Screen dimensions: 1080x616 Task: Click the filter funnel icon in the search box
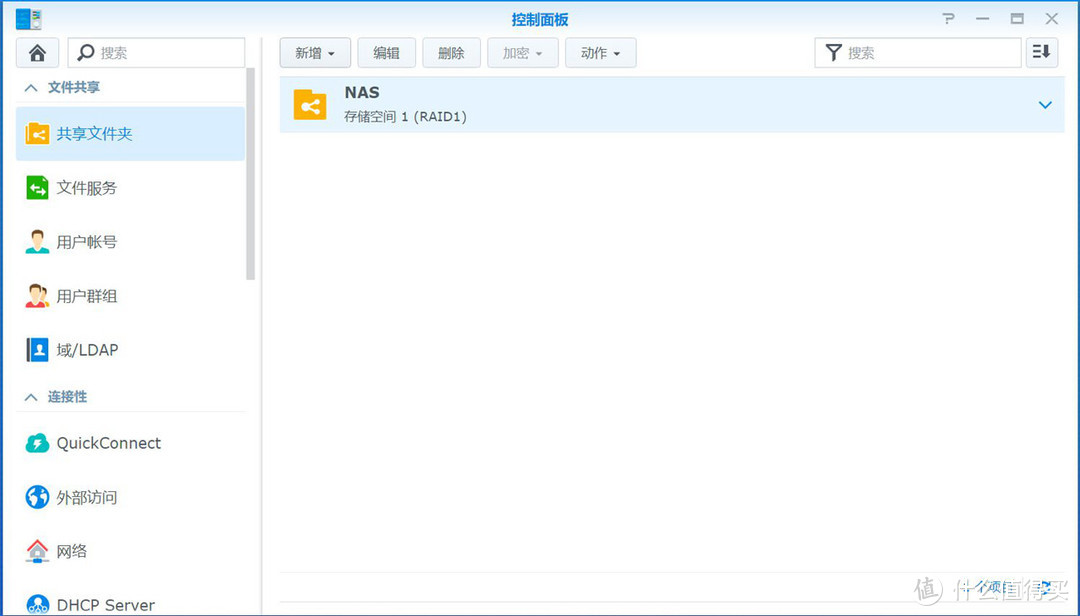[833, 52]
